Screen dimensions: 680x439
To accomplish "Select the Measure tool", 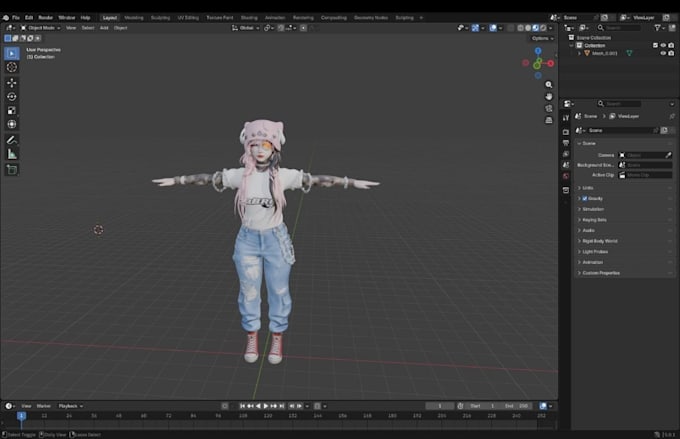I will point(12,154).
